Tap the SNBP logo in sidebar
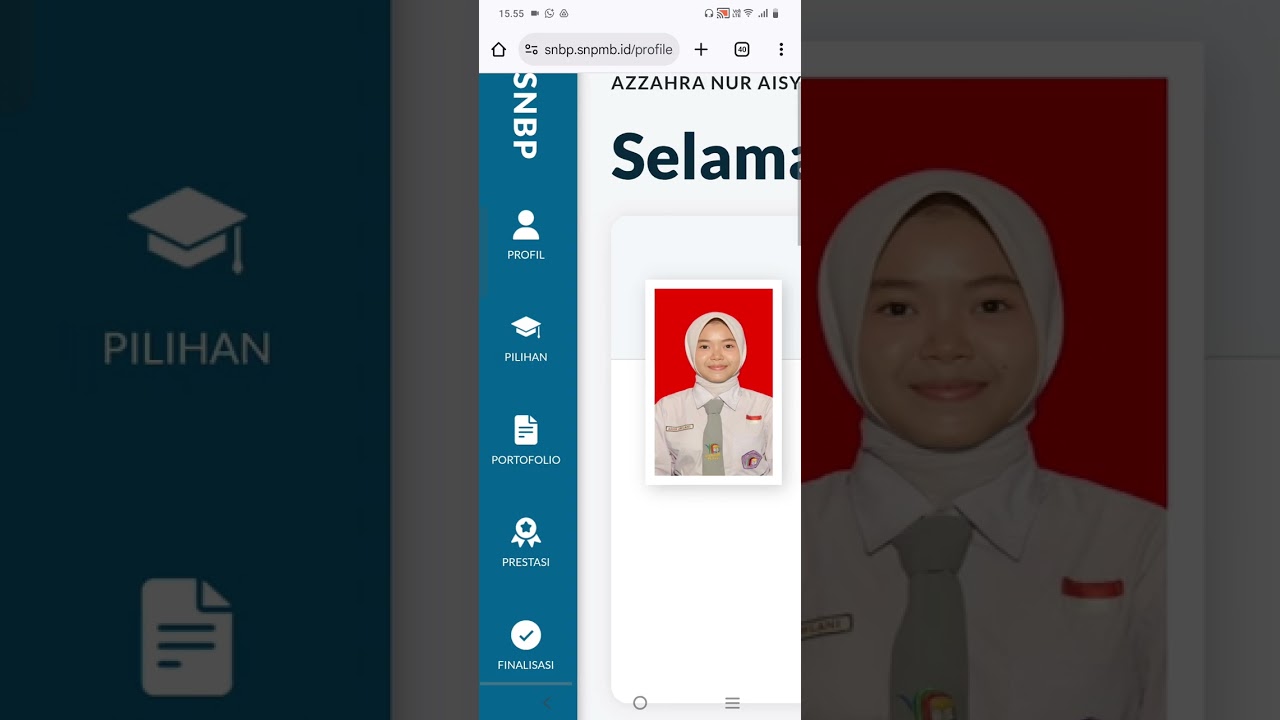Viewport: 1280px width, 720px height. pos(526,115)
